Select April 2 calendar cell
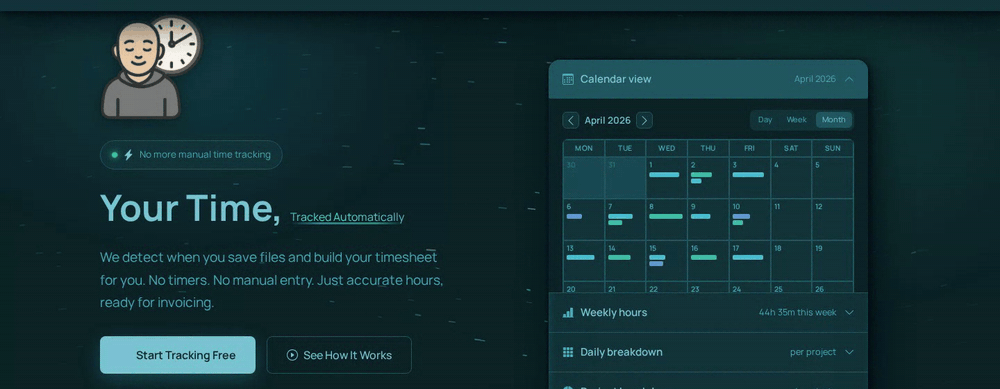This screenshot has width=1000, height=389. pos(708,178)
